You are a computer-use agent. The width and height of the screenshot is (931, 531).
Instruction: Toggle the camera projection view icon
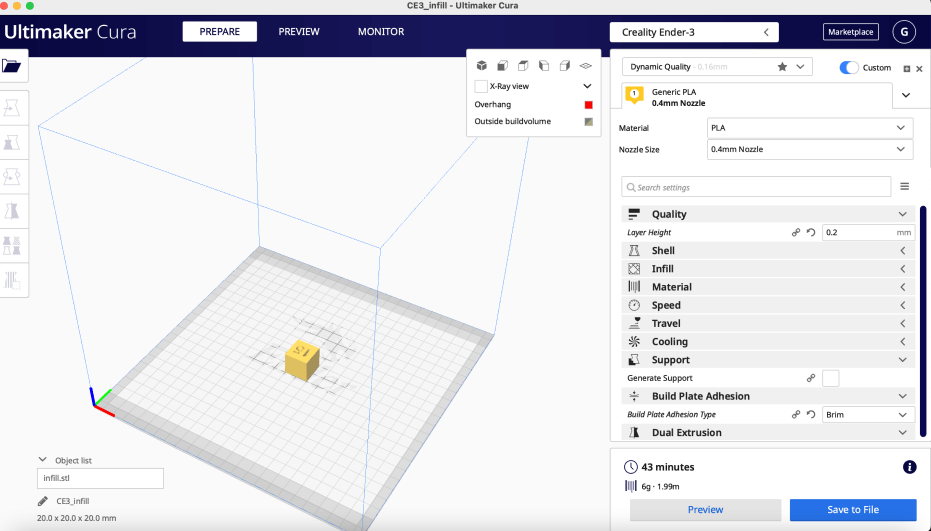(x=586, y=65)
